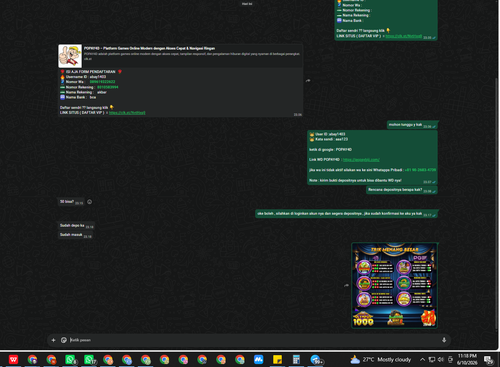Click the link preview title text
The image size is (500, 367).
149,48
